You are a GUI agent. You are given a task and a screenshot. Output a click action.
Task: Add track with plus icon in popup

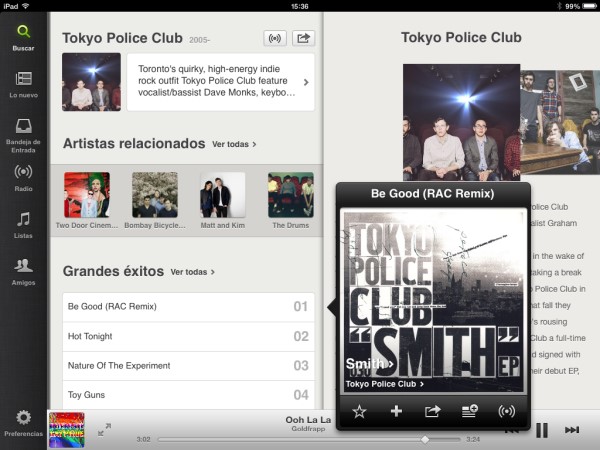pos(396,411)
